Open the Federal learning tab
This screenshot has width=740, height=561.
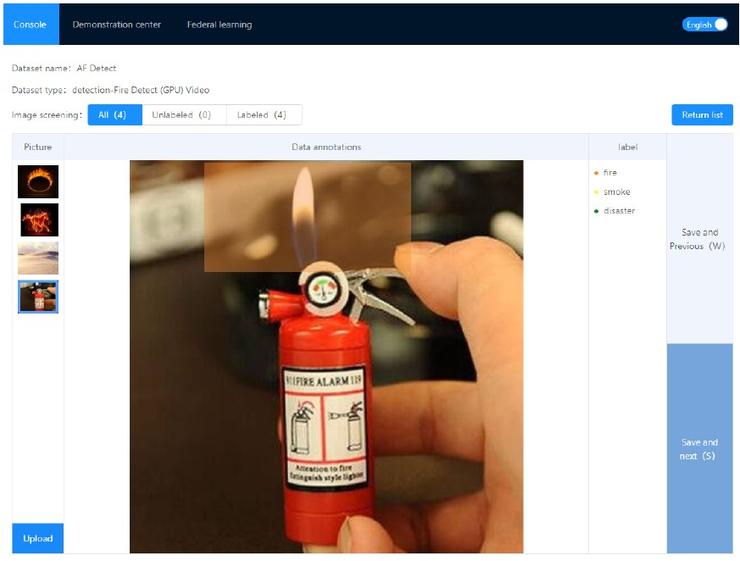[219, 25]
